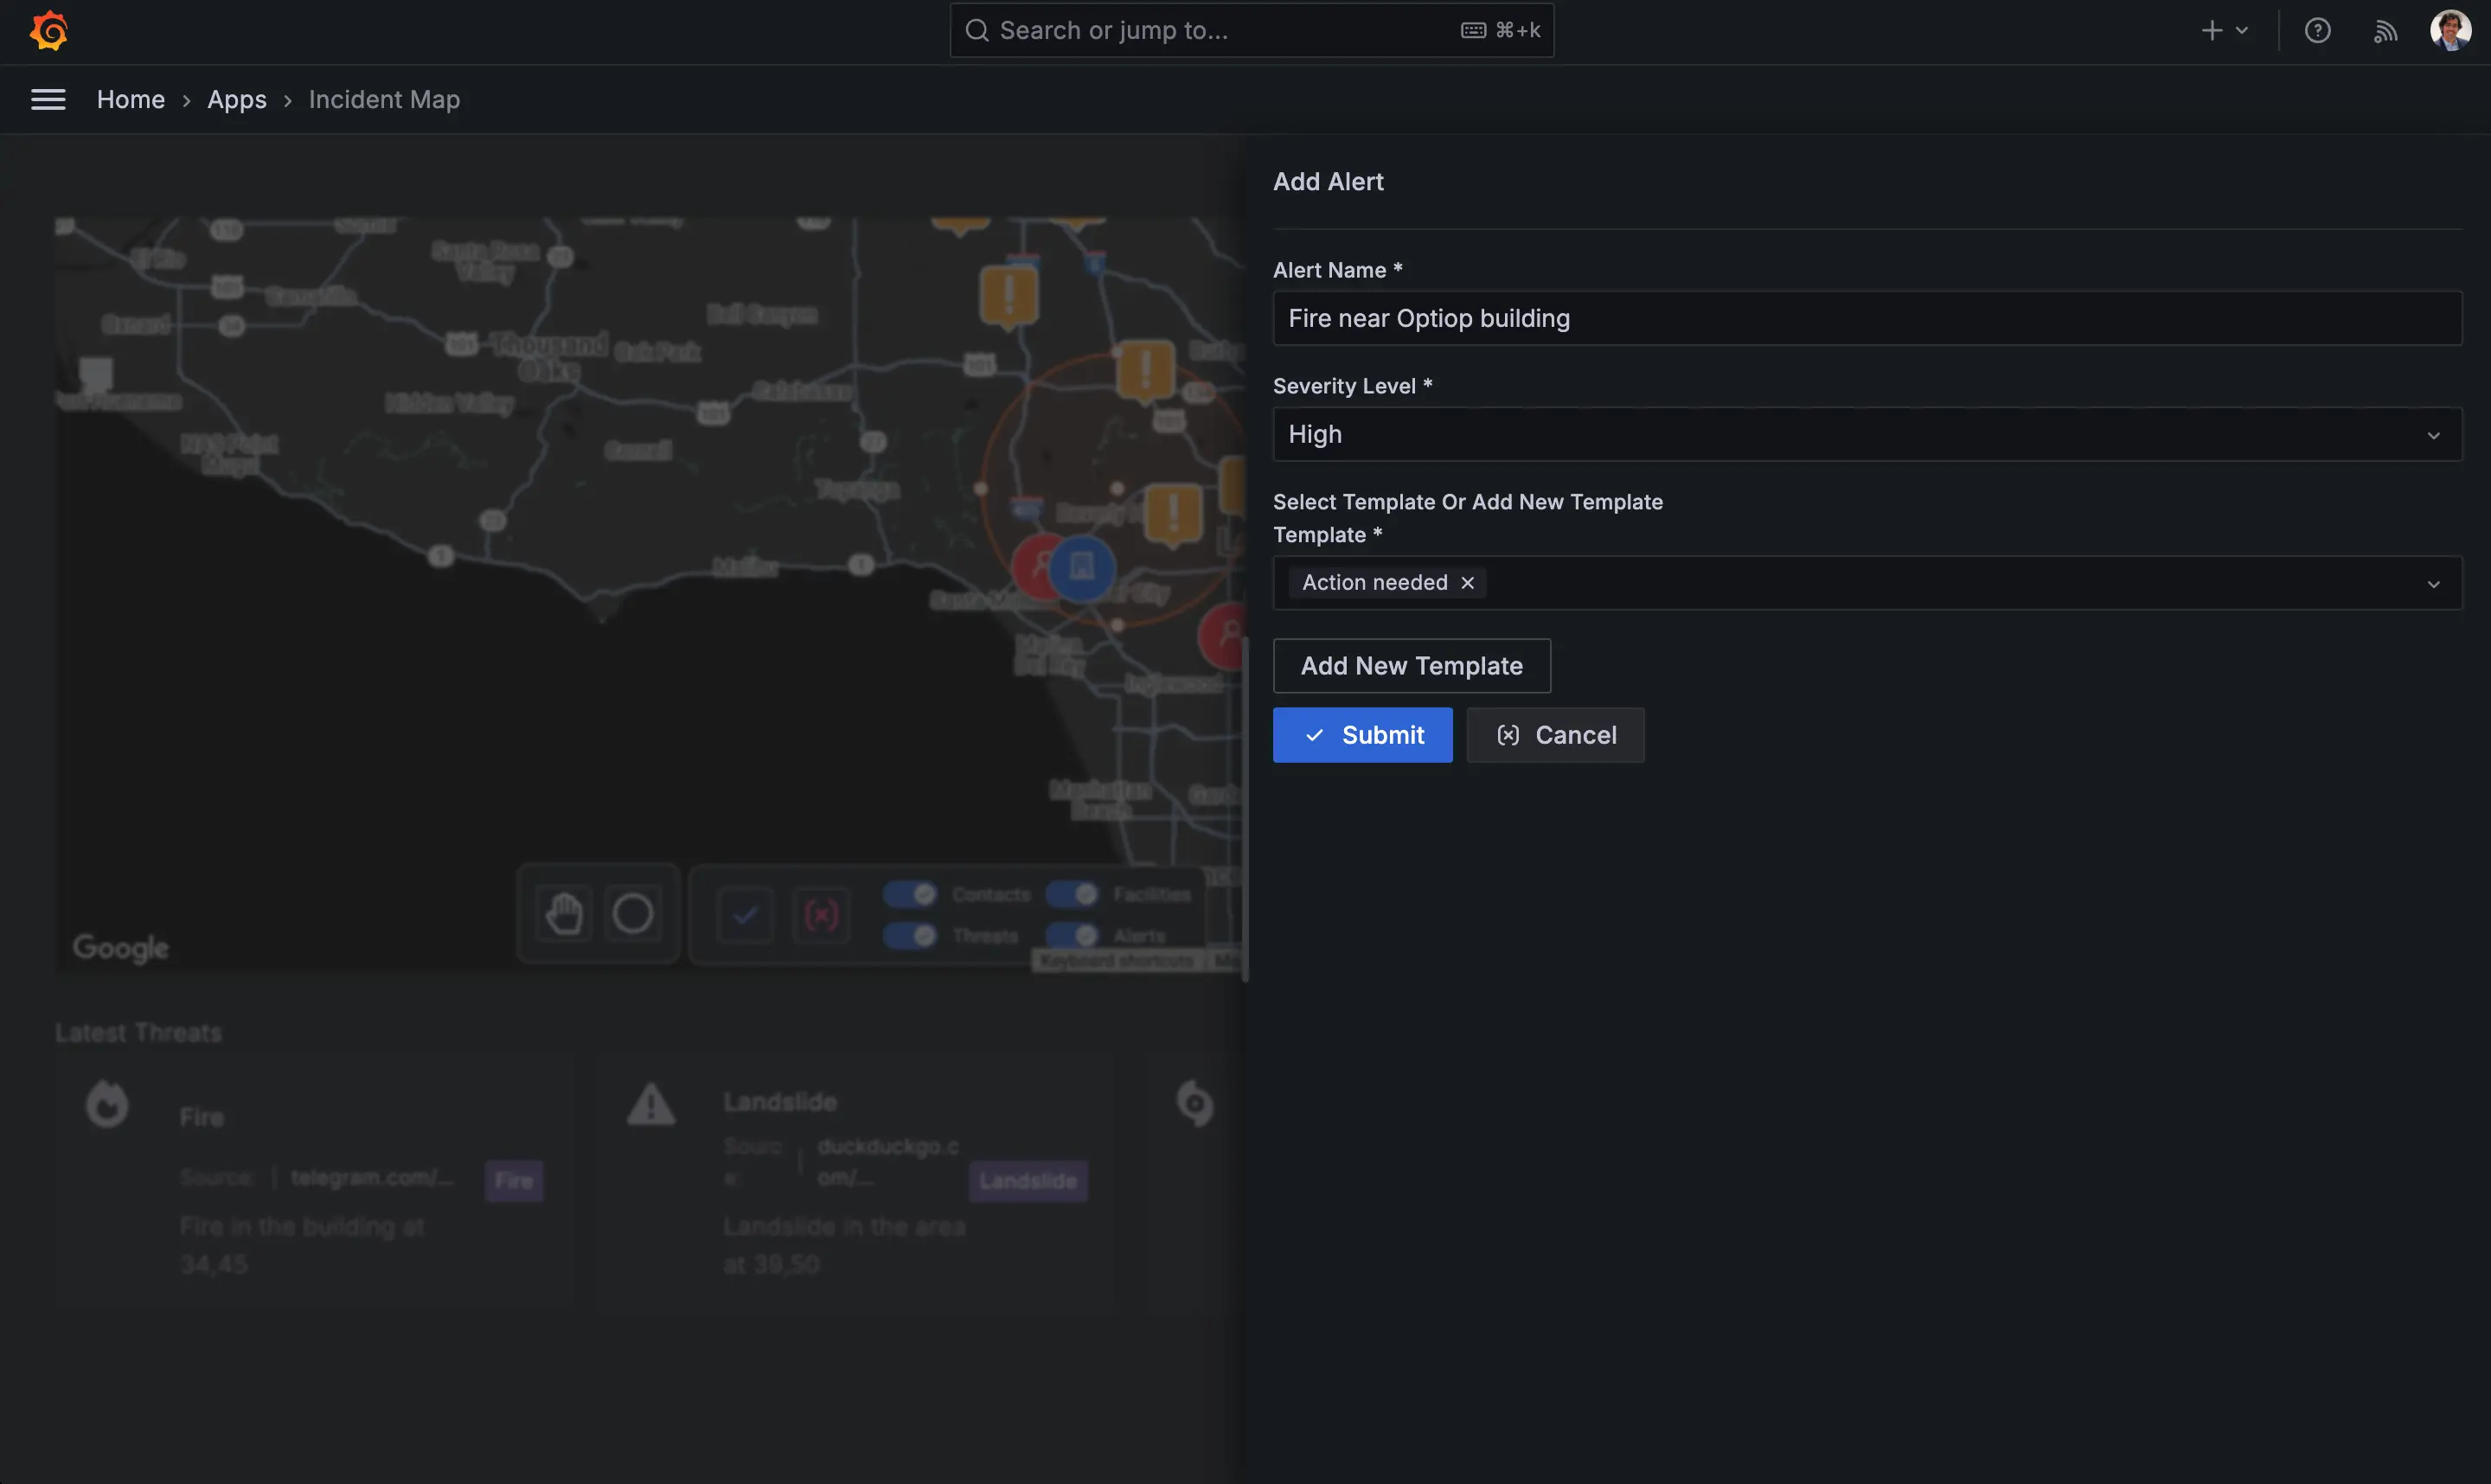The width and height of the screenshot is (2491, 1484).
Task: Click the checkmark confirm icon on the map
Action: tap(746, 912)
